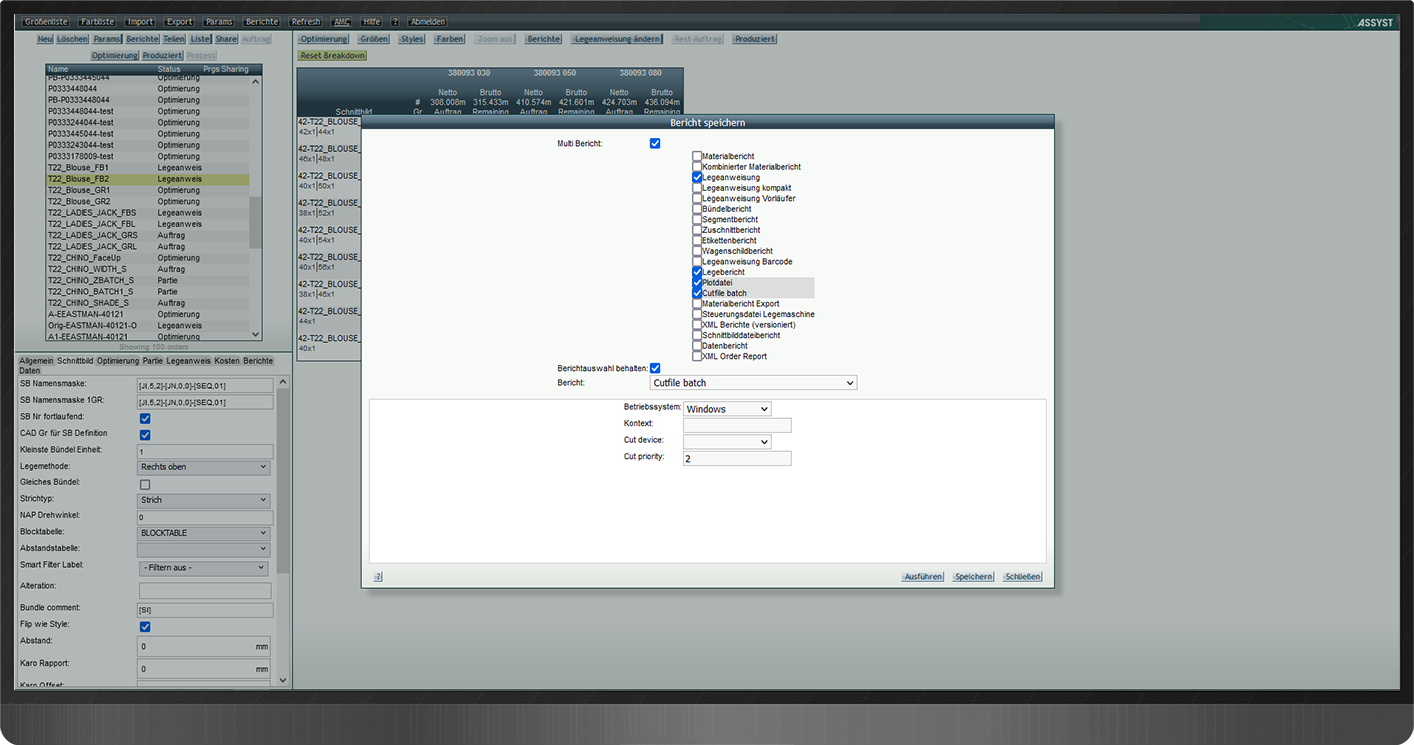The image size is (1414, 745).
Task: Open the Bericht dropdown showing Cutfile batch
Action: (753, 383)
